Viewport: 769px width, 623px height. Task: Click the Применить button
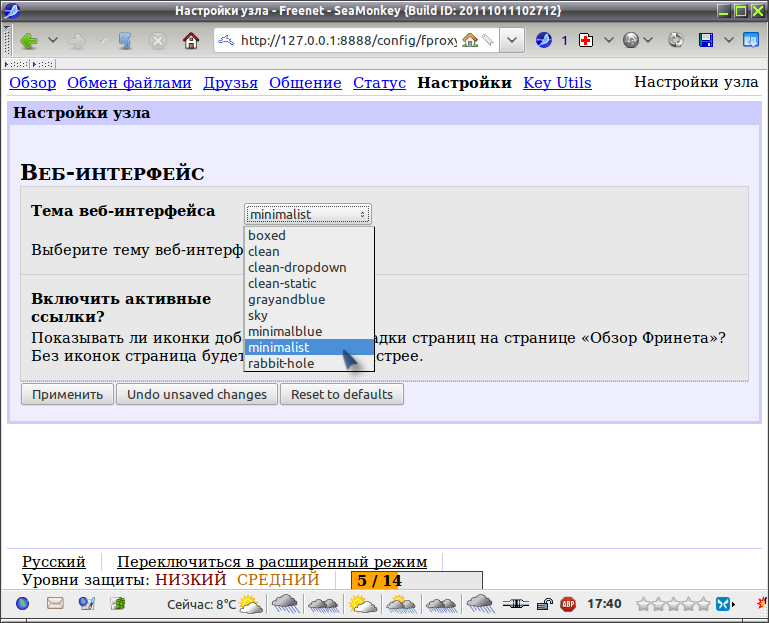click(67, 394)
